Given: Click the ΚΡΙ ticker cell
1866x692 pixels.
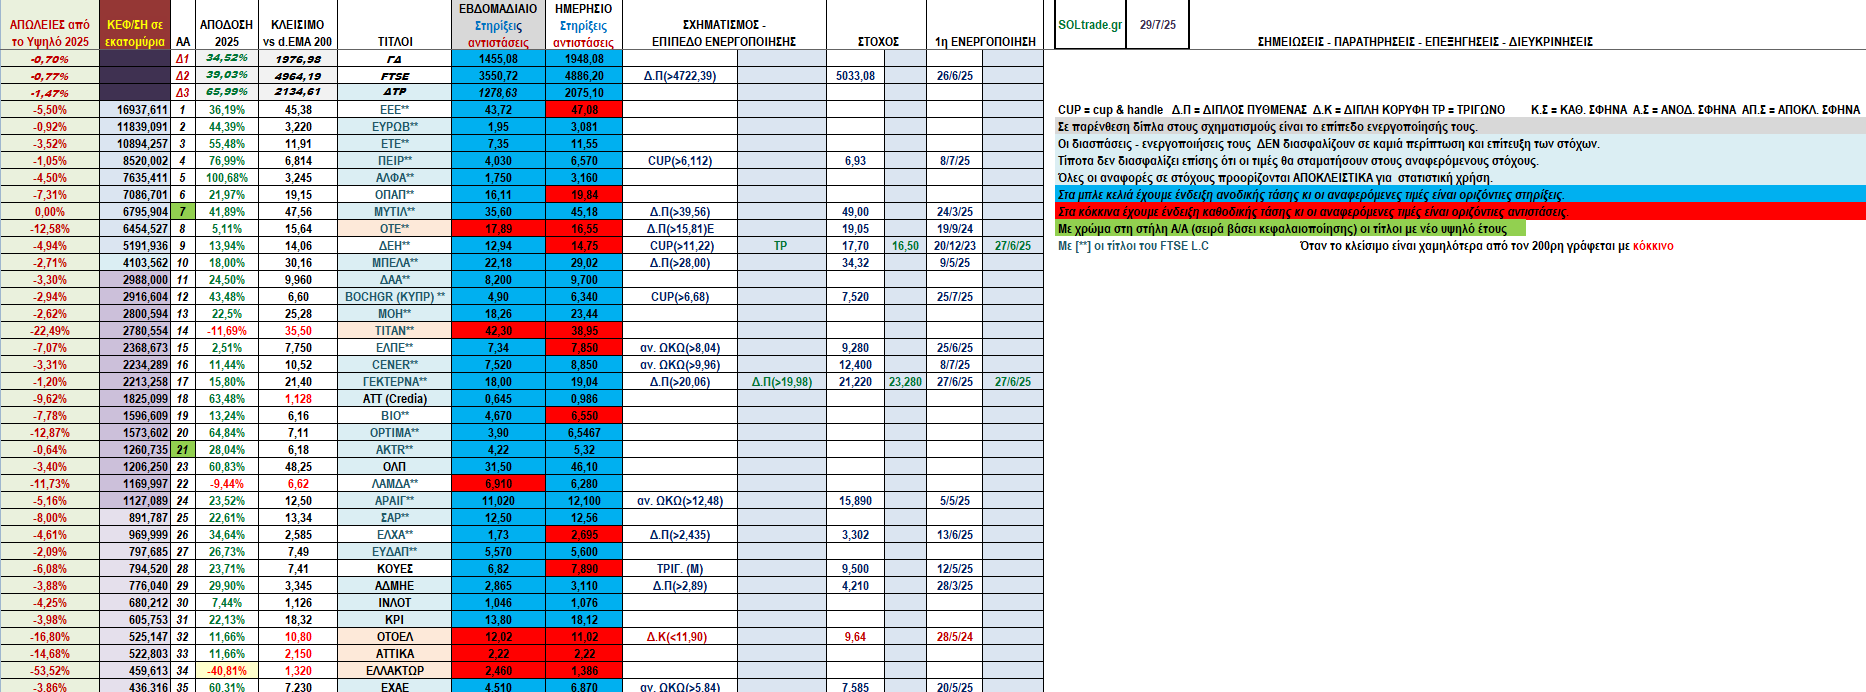Looking at the screenshot, I should tap(395, 620).
